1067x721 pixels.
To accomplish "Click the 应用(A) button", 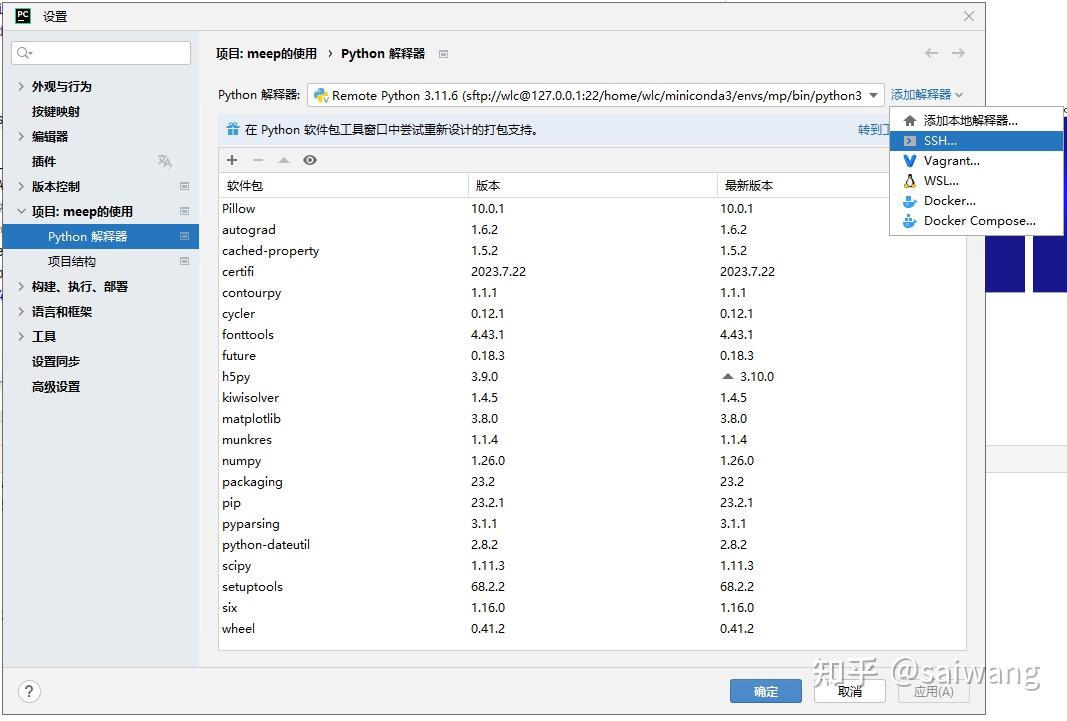I will point(932,690).
